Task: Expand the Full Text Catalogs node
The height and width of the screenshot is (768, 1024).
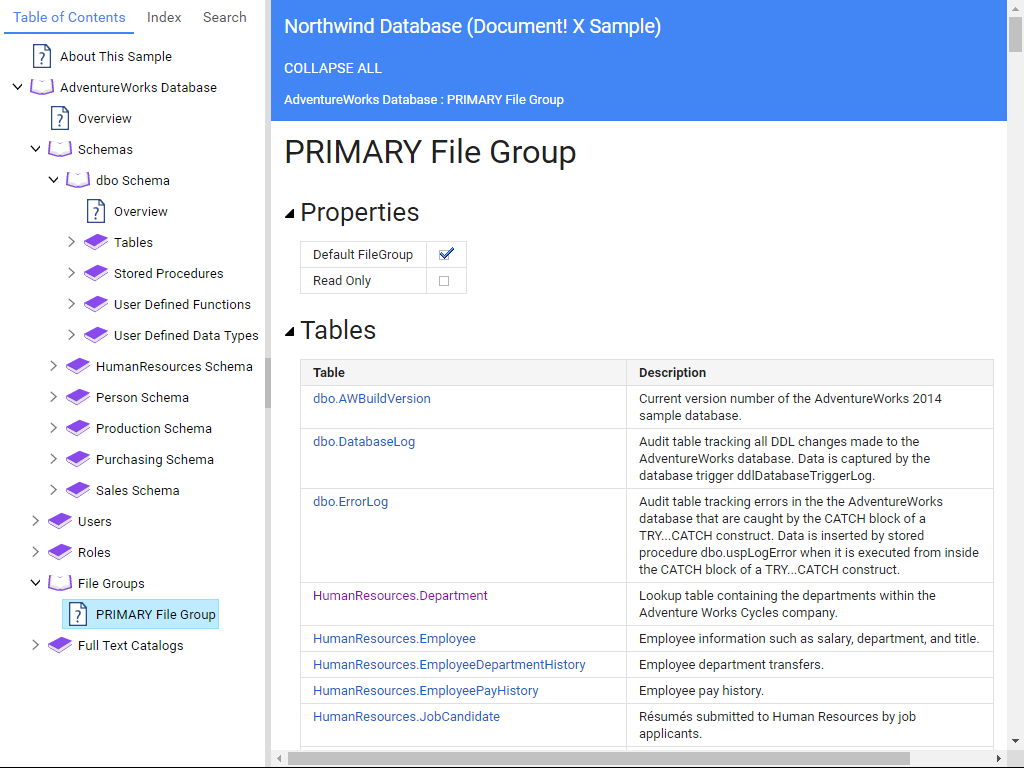Action: click(36, 645)
